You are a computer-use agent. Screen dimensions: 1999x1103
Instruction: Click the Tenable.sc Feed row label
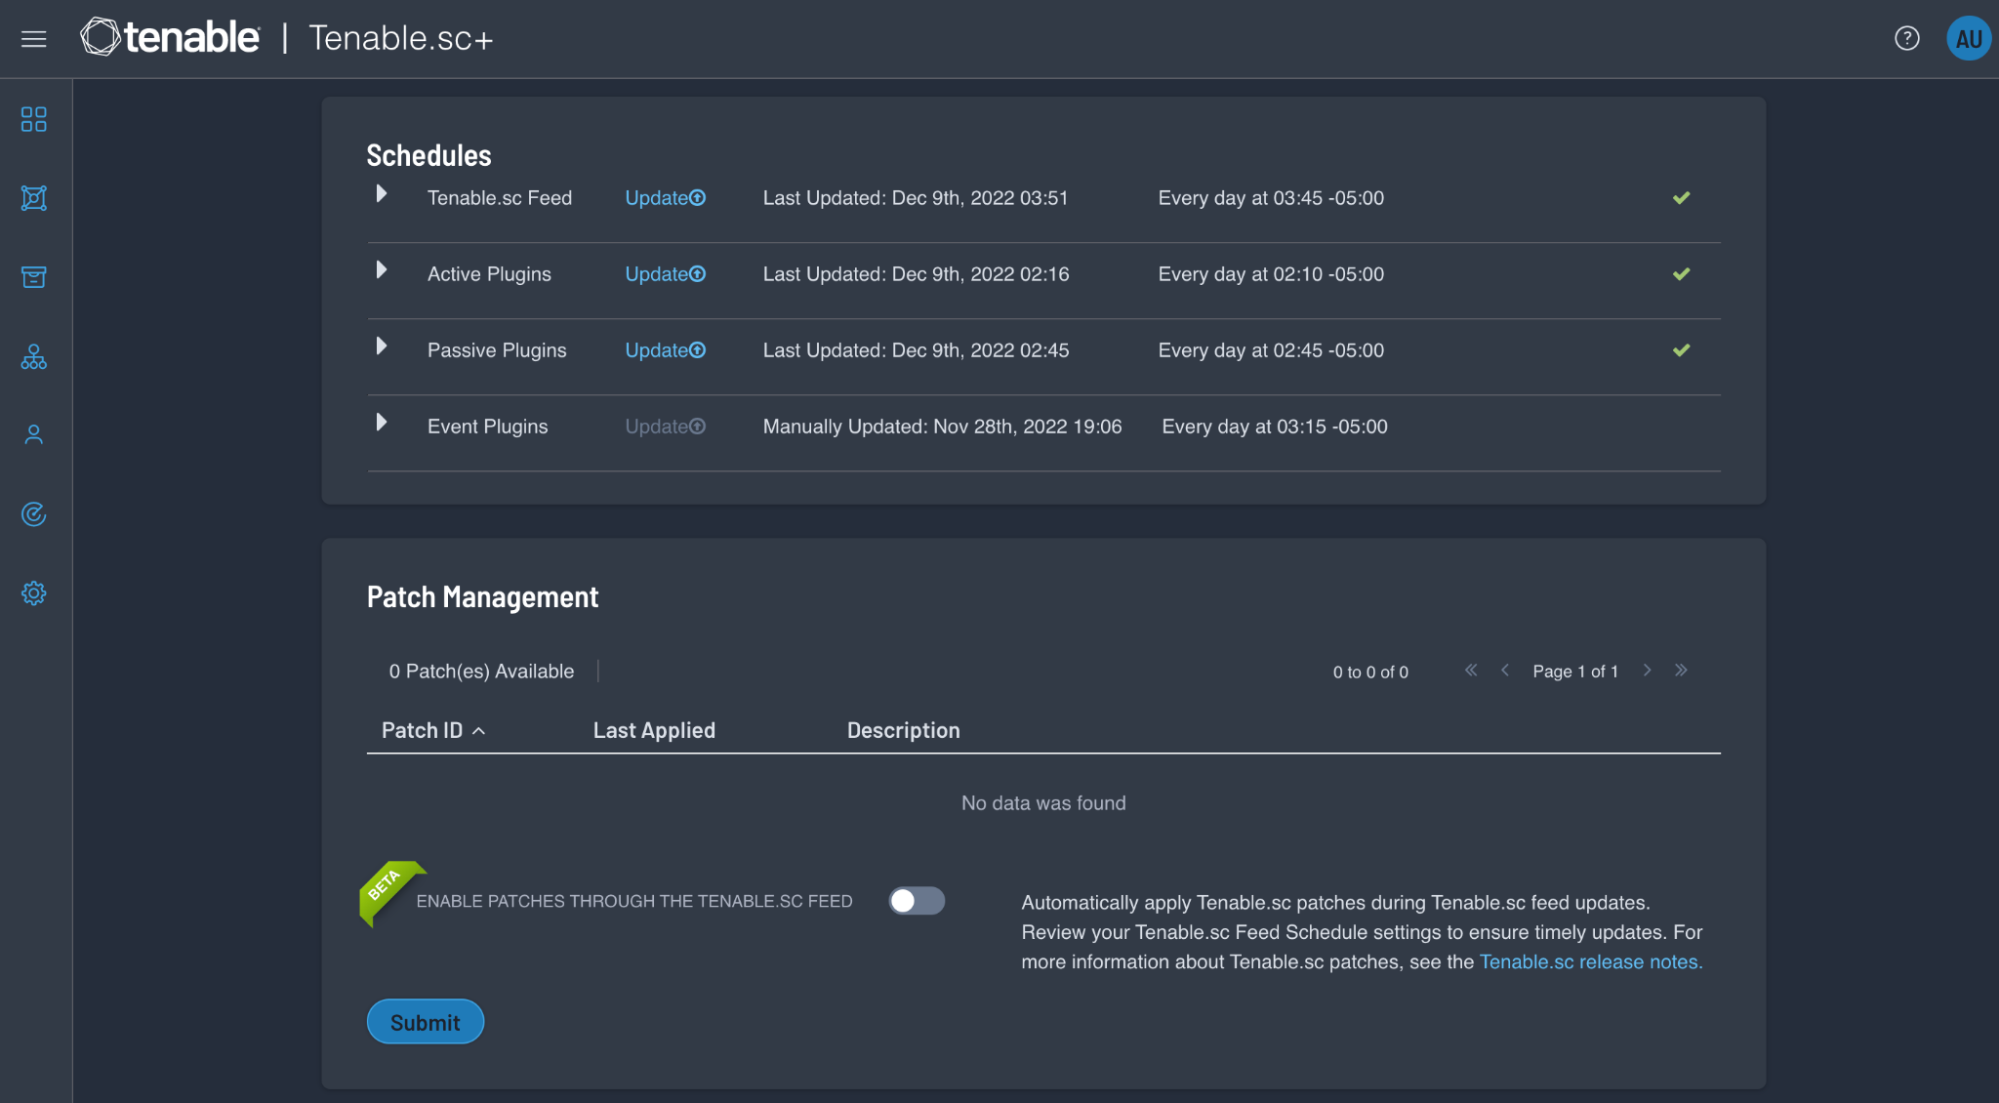pyautogui.click(x=499, y=198)
